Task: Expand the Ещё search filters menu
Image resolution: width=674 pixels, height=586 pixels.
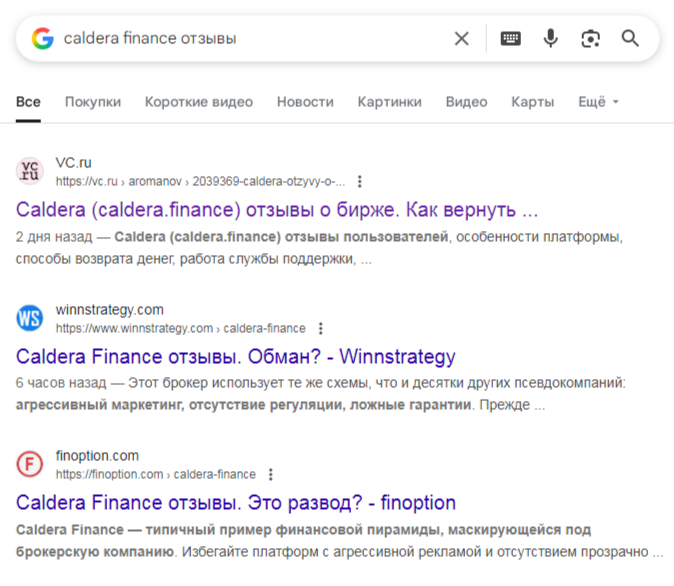Action: (599, 102)
